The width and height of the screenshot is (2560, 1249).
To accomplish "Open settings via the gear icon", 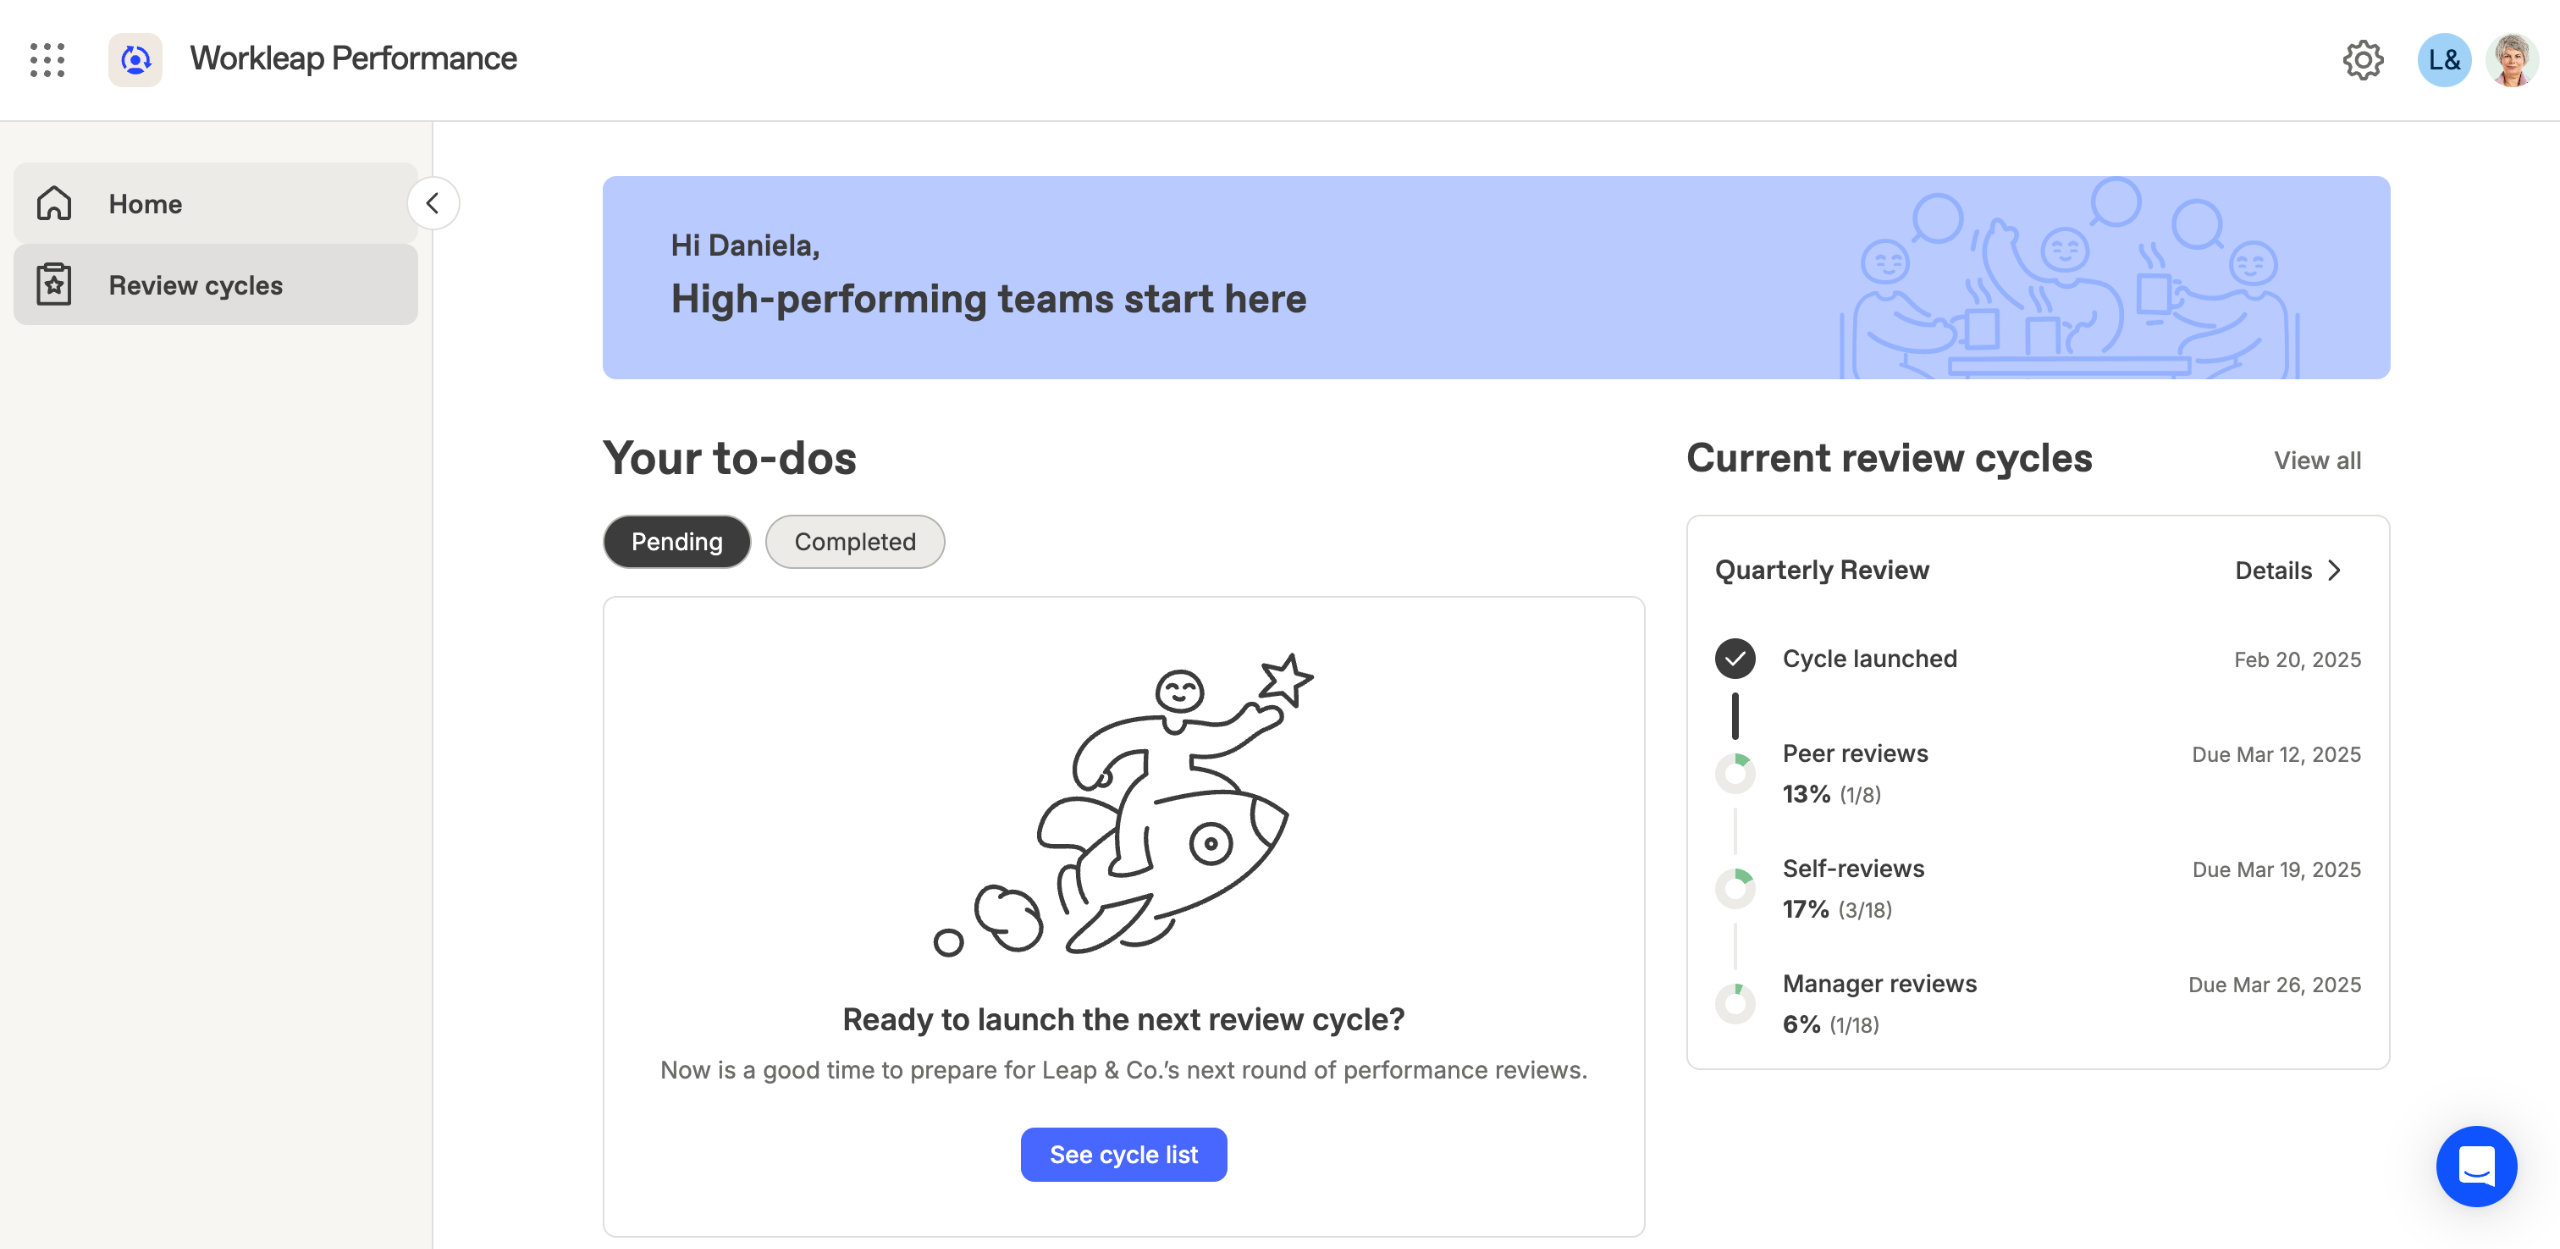I will click(2362, 60).
